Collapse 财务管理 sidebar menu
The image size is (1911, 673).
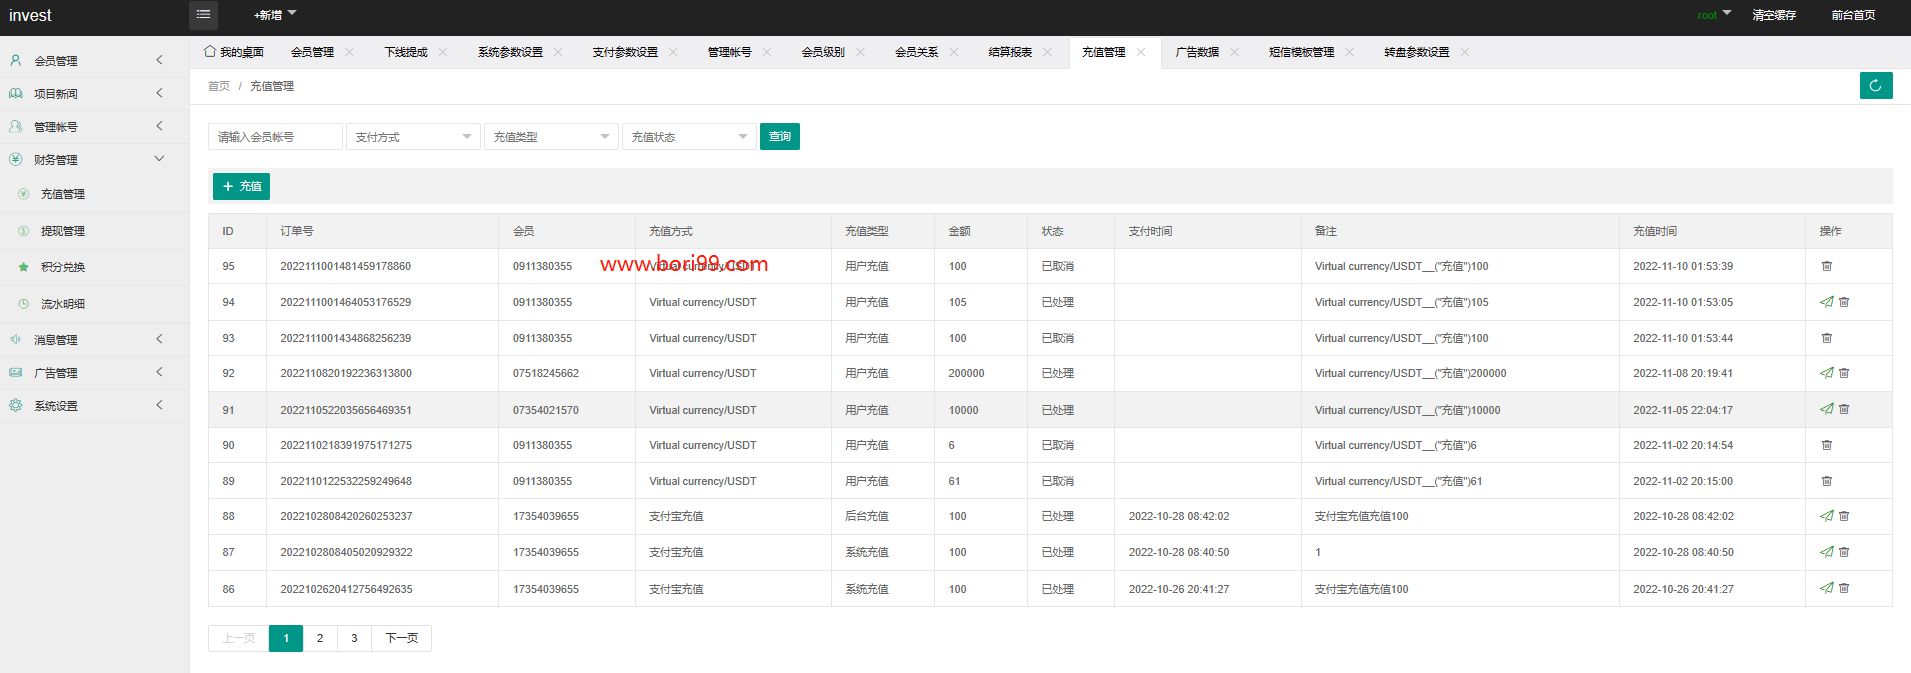(94, 160)
